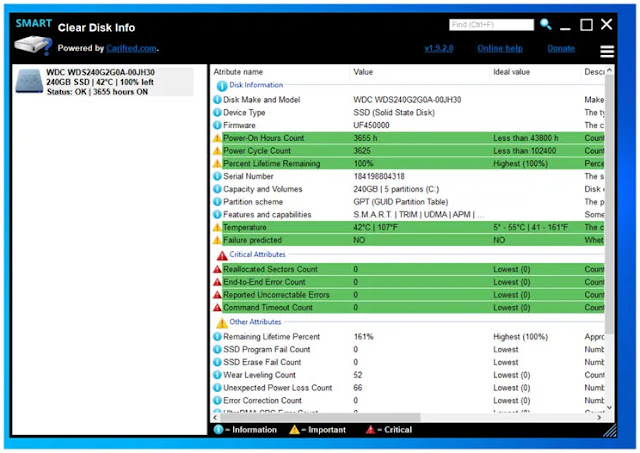Click info icon beside Error Correction Count

coord(218,400)
